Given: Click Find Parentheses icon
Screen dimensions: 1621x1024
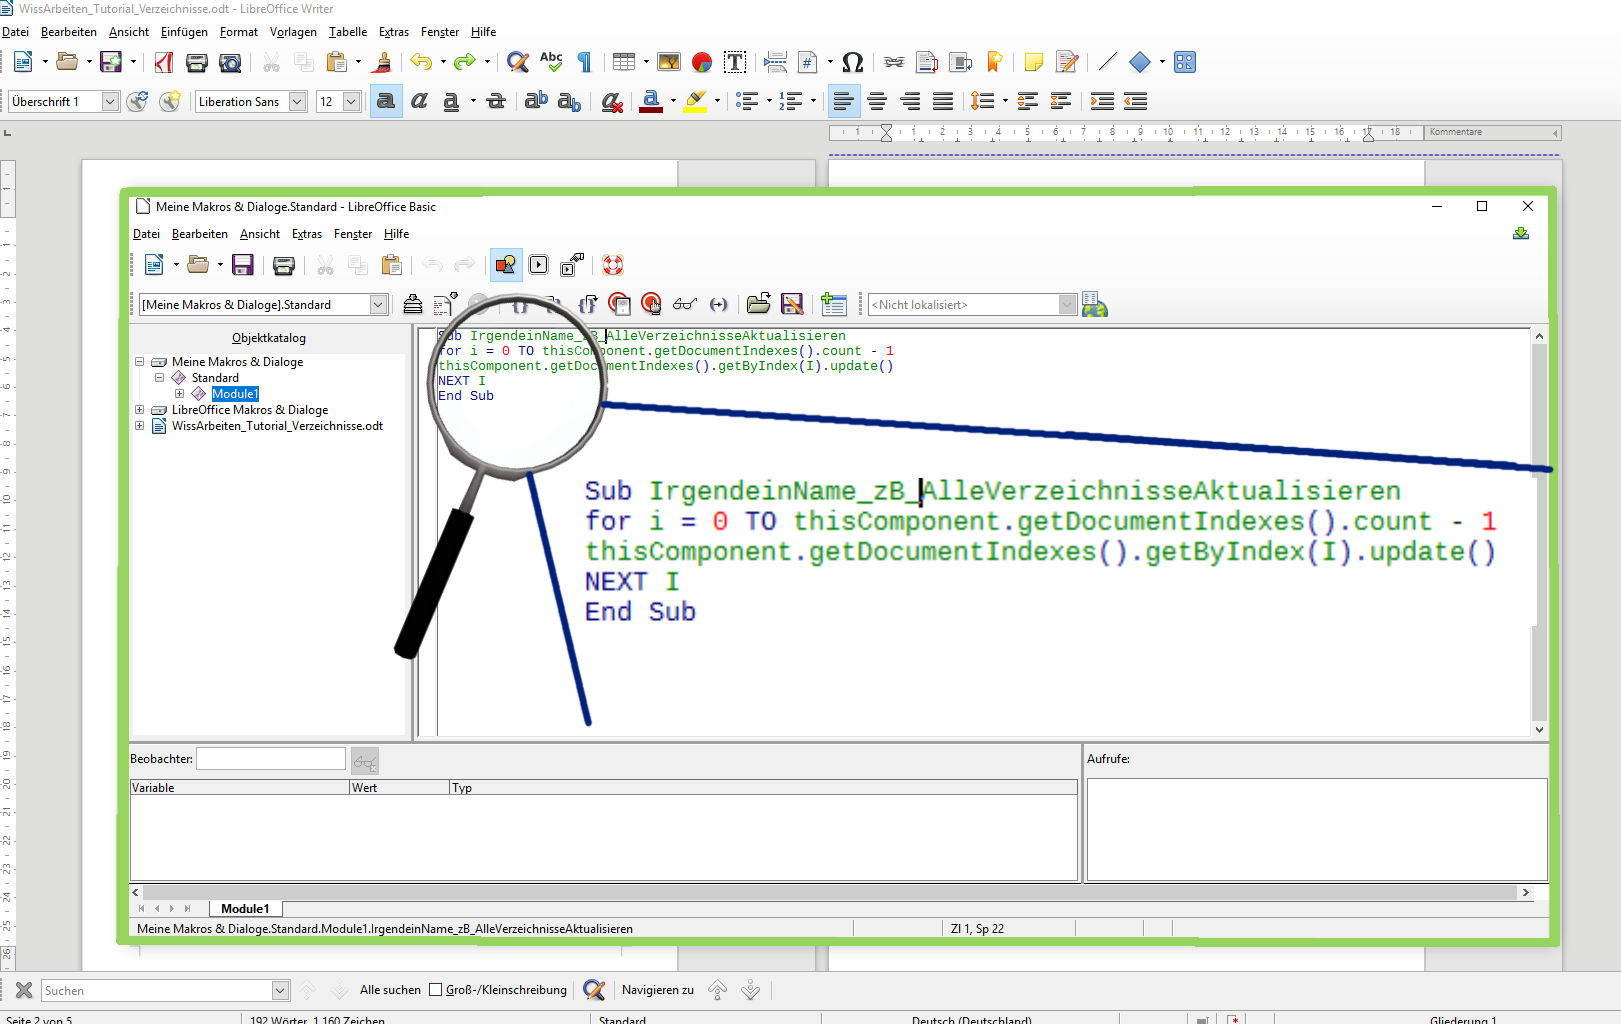Looking at the screenshot, I should pyautogui.click(x=718, y=304).
